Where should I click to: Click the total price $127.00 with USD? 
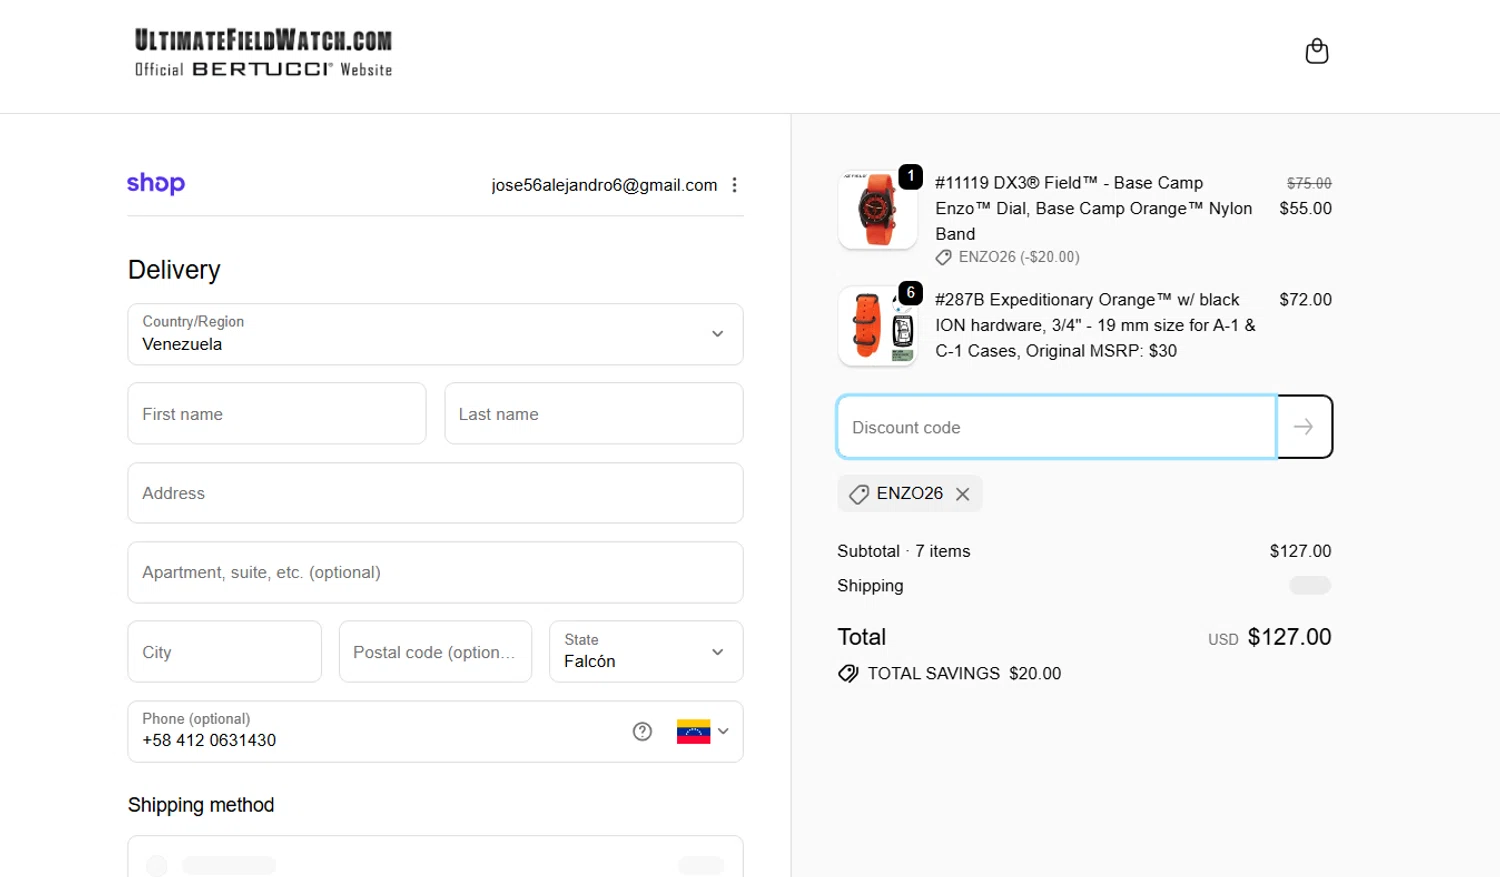click(x=1270, y=637)
